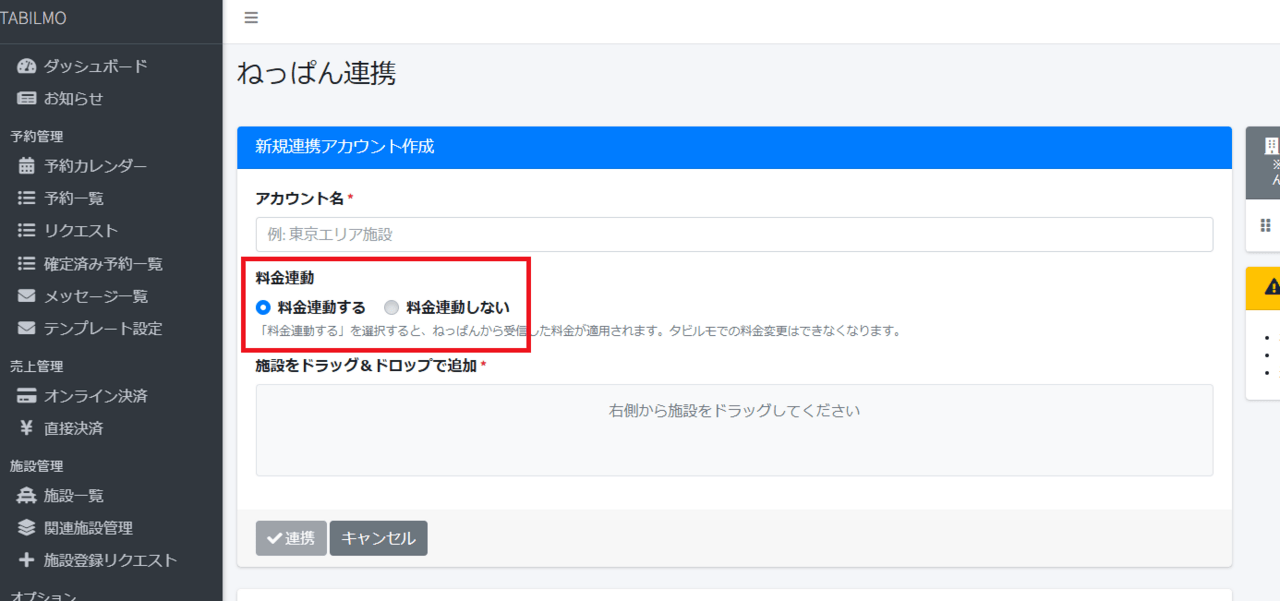Go to リクエスト in sidebar
1280x601 pixels.
81,231
